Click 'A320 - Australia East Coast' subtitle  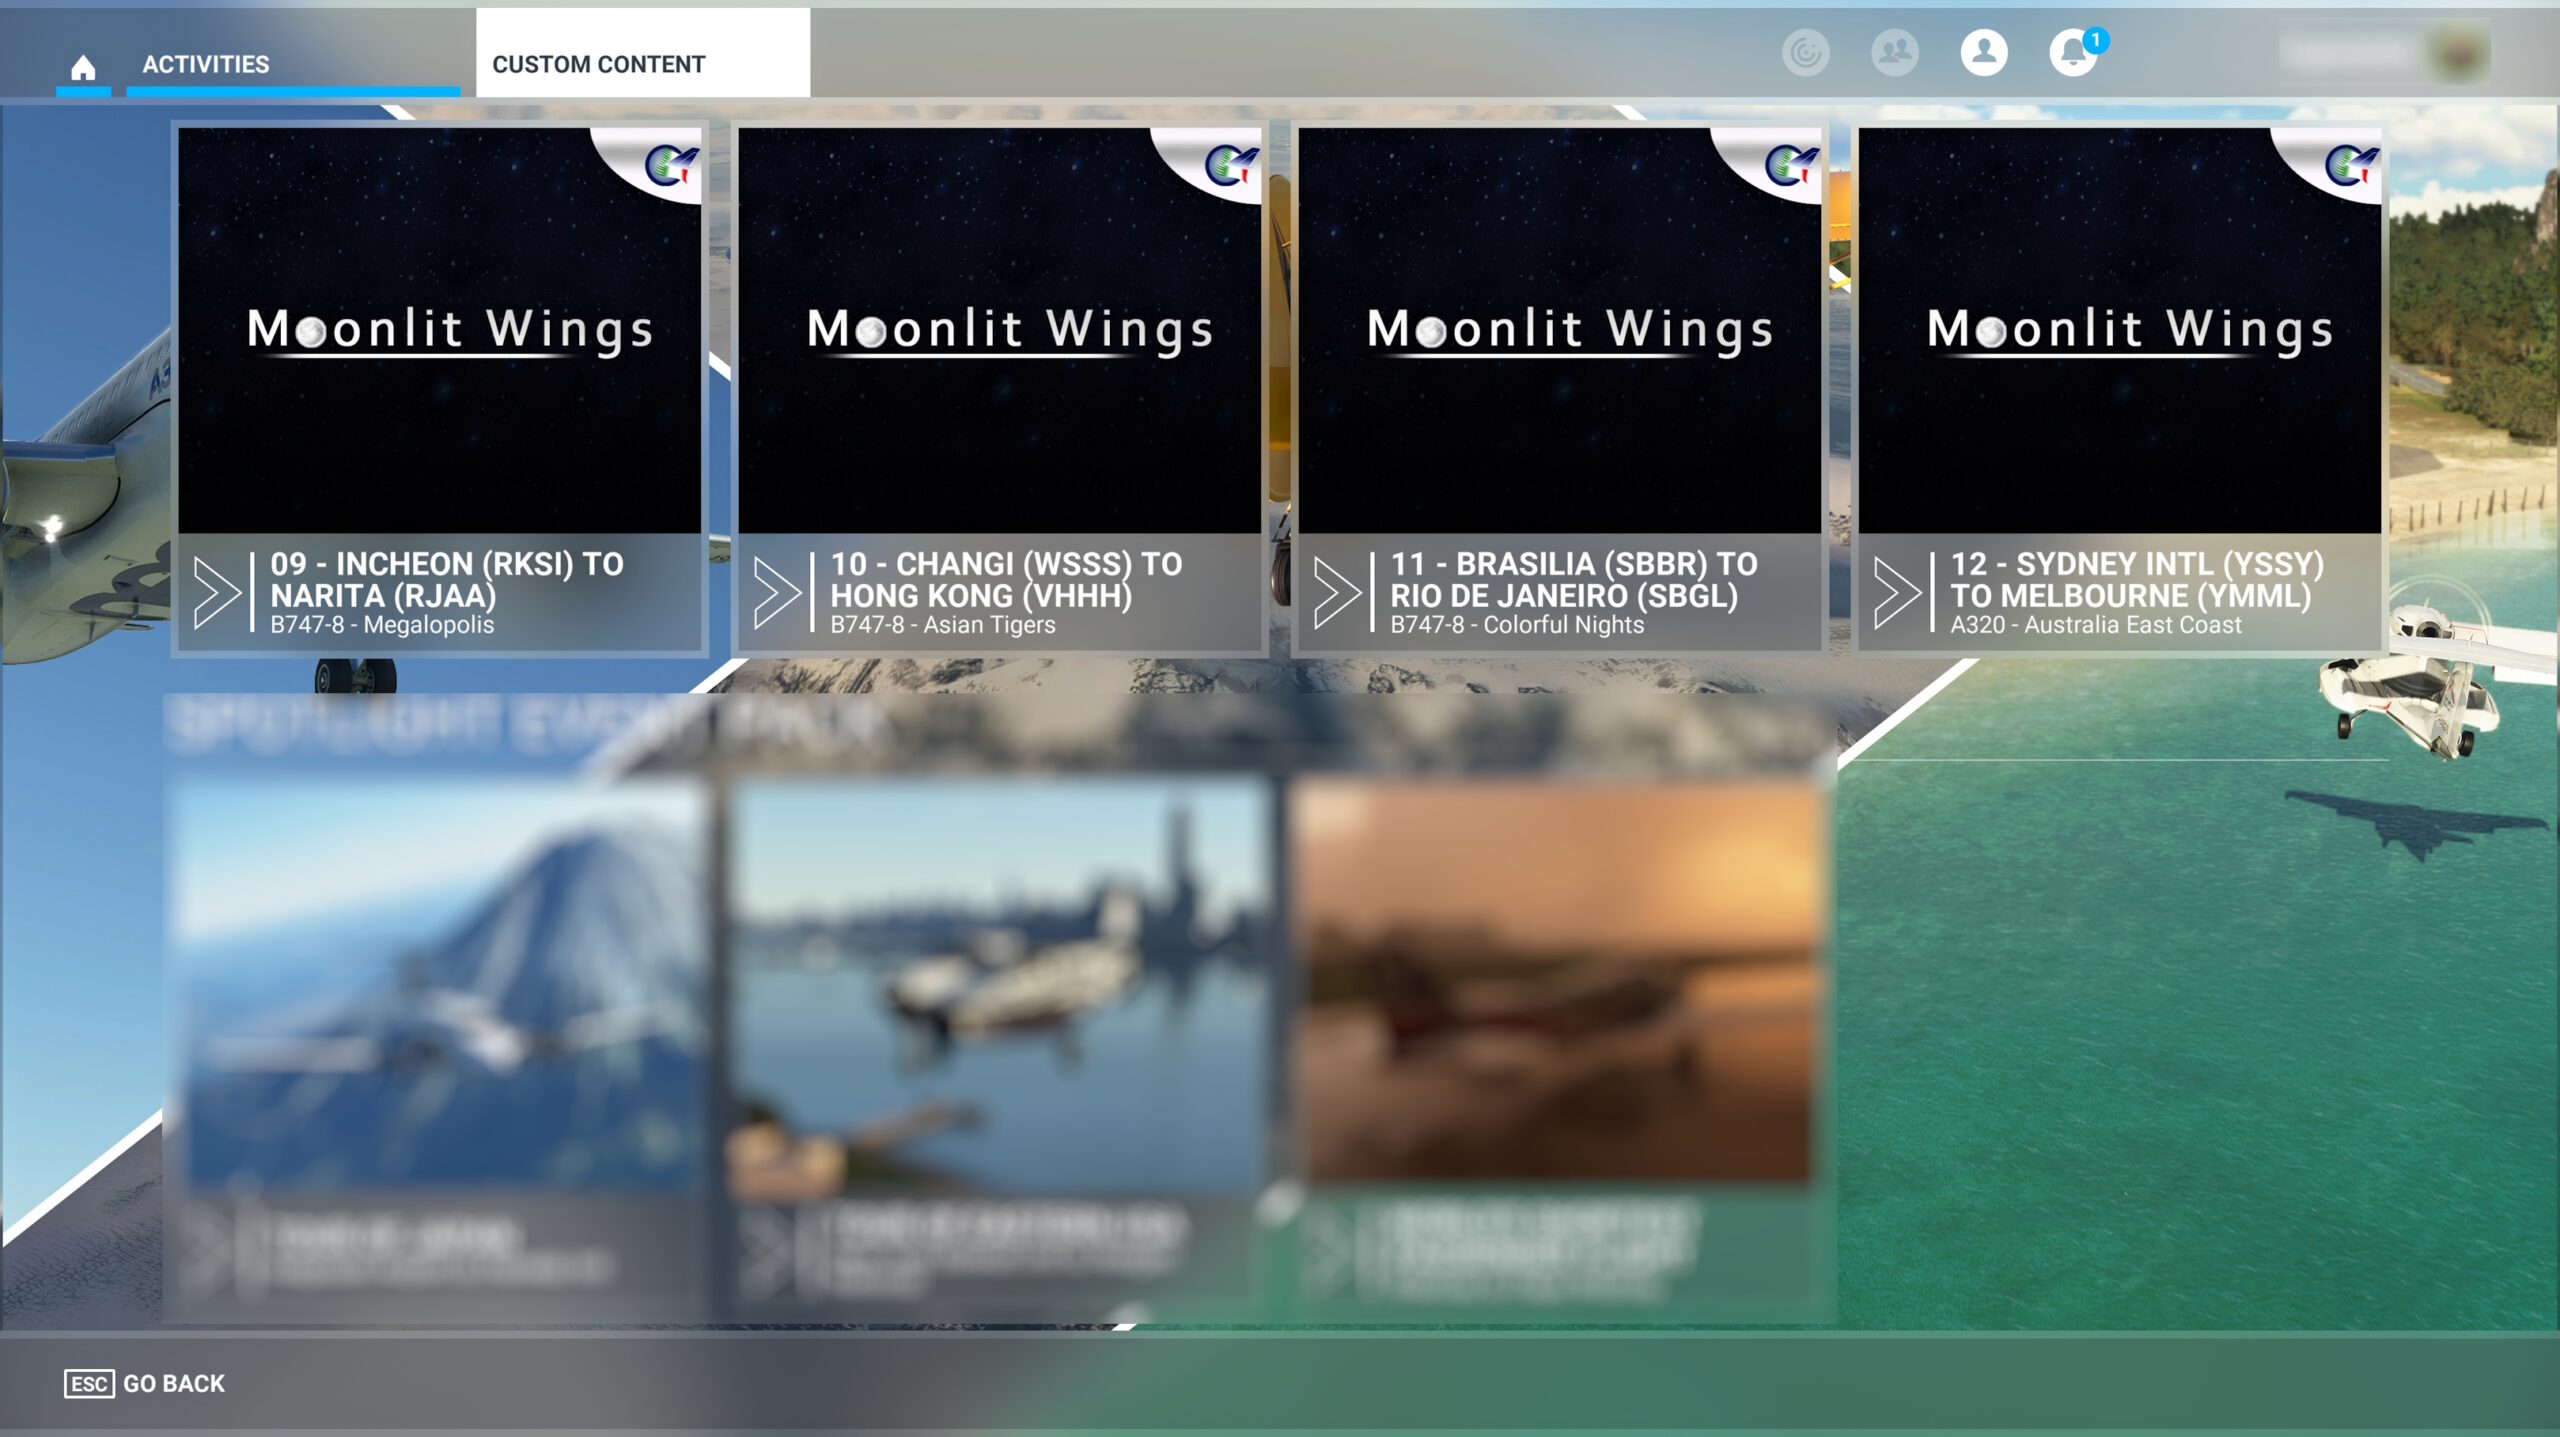pos(2096,625)
